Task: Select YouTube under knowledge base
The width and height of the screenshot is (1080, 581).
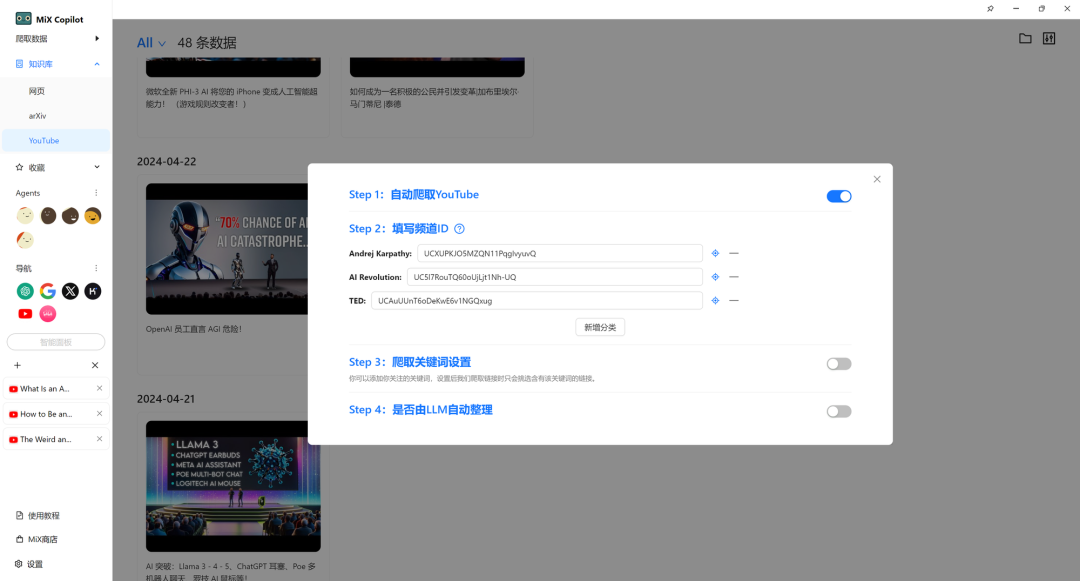Action: click(x=56, y=140)
